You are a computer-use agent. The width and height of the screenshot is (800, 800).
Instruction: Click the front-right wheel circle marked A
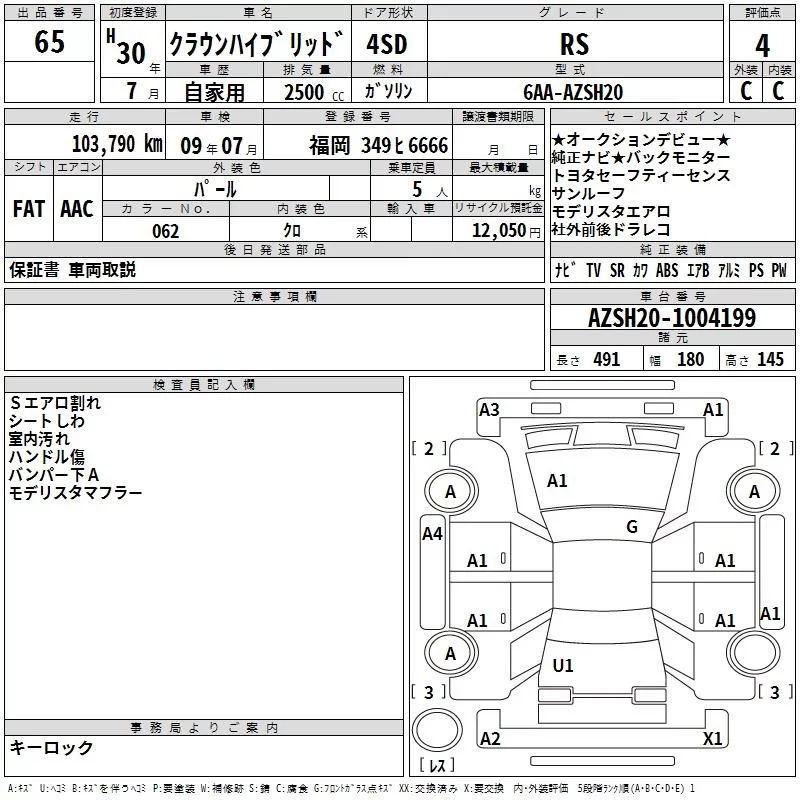click(x=754, y=491)
